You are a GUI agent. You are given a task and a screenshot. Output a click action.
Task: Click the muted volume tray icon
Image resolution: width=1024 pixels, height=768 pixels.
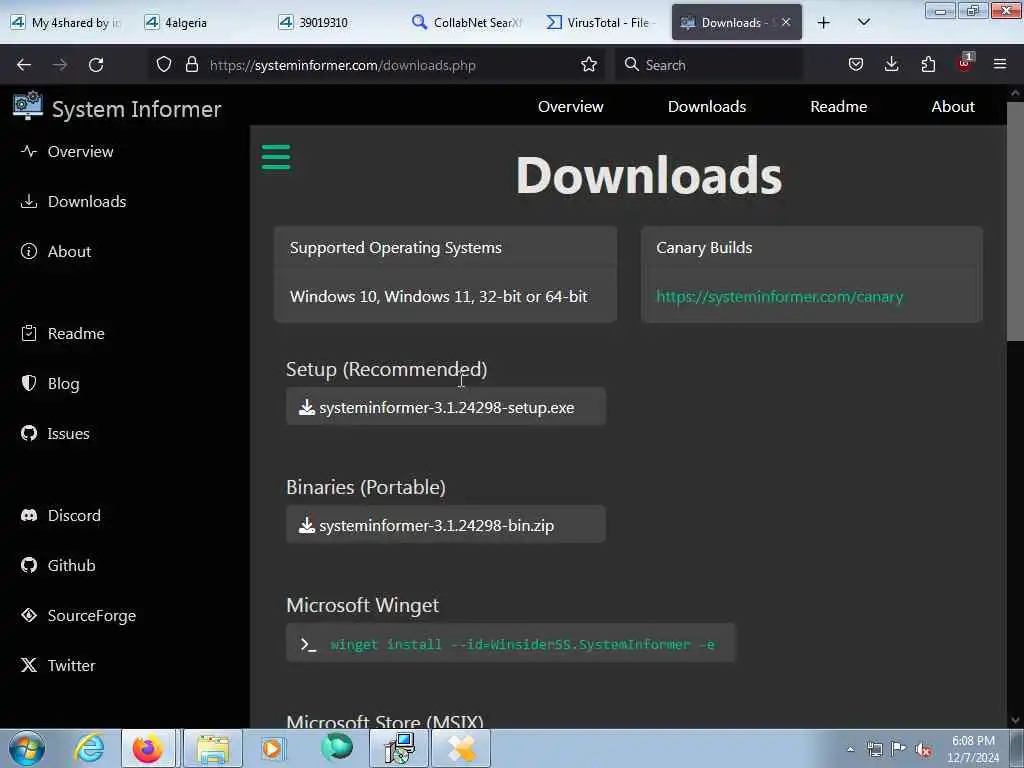click(923, 750)
